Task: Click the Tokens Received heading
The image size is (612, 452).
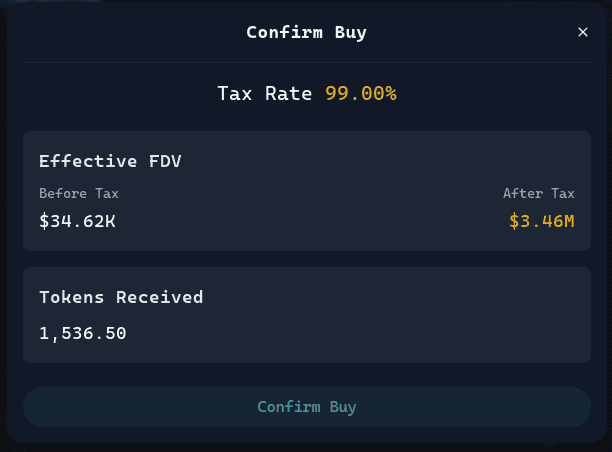Action: click(121, 297)
